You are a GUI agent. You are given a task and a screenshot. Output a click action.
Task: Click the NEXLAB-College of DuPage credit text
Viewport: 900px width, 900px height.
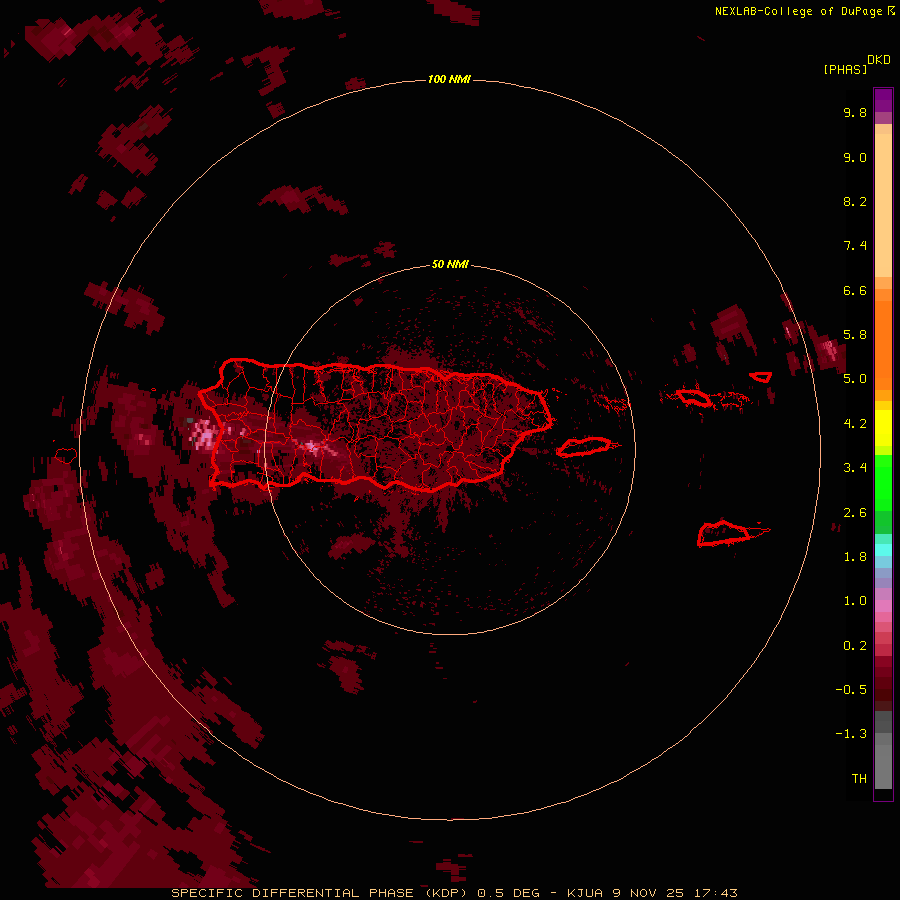point(805,11)
